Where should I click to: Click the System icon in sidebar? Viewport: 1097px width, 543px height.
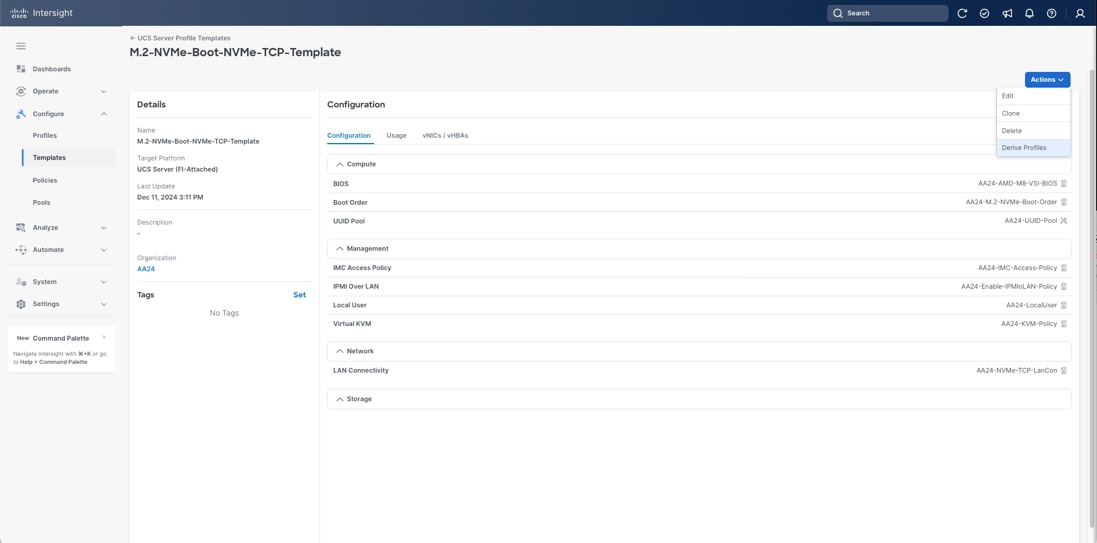click(21, 281)
